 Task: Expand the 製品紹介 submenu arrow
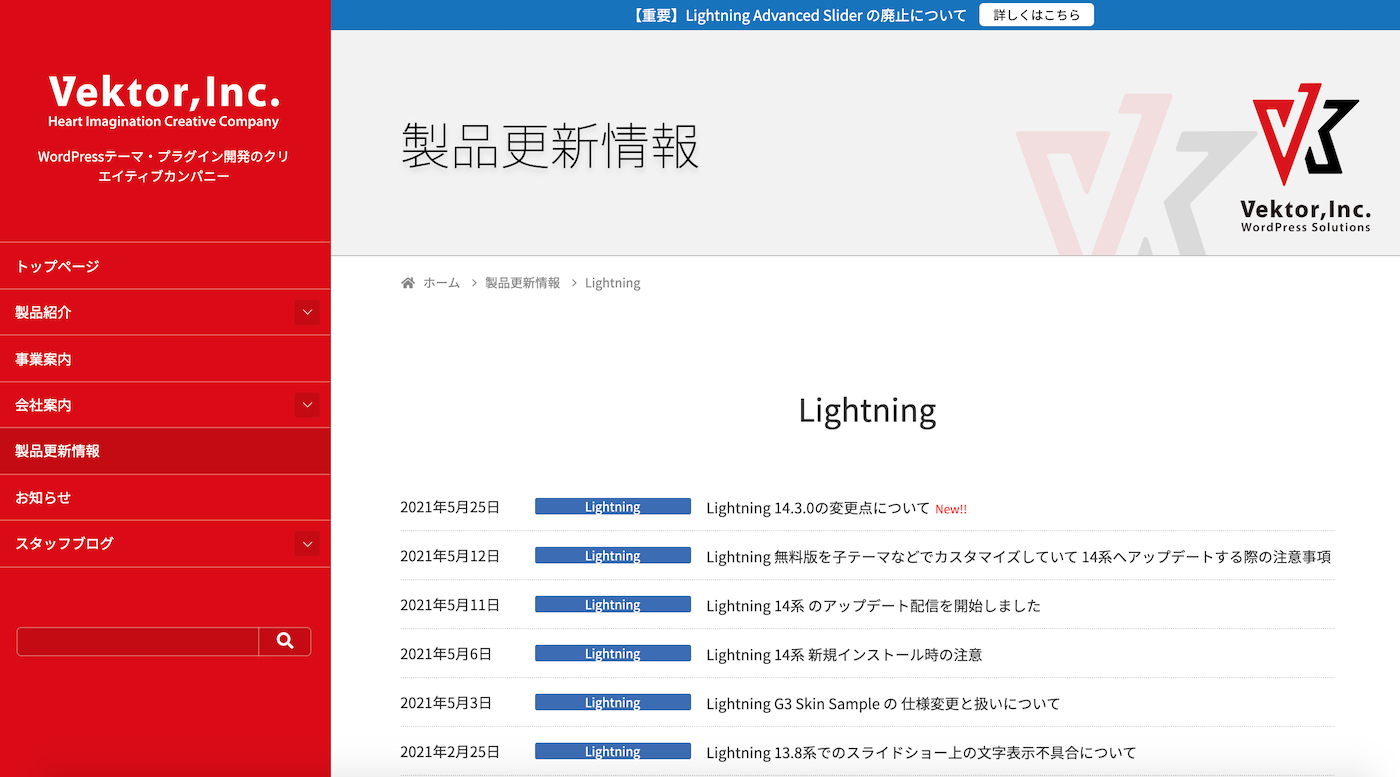tap(307, 312)
